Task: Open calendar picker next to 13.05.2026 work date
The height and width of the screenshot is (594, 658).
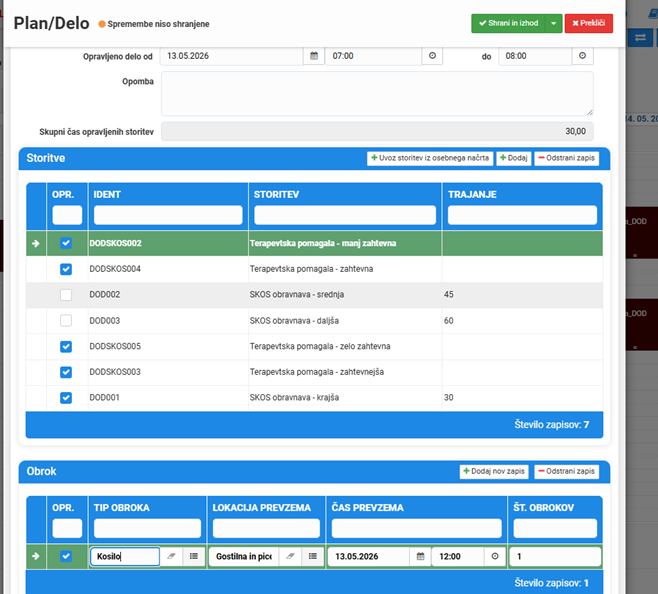Action: click(x=313, y=56)
